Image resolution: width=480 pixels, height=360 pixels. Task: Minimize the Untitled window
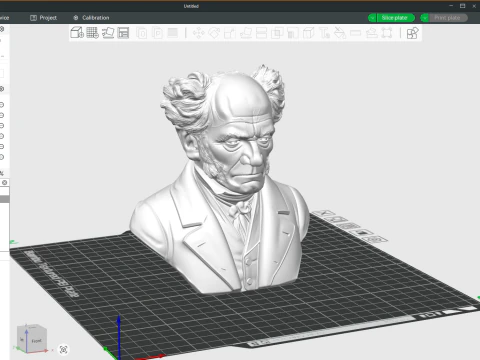[x=451, y=6]
